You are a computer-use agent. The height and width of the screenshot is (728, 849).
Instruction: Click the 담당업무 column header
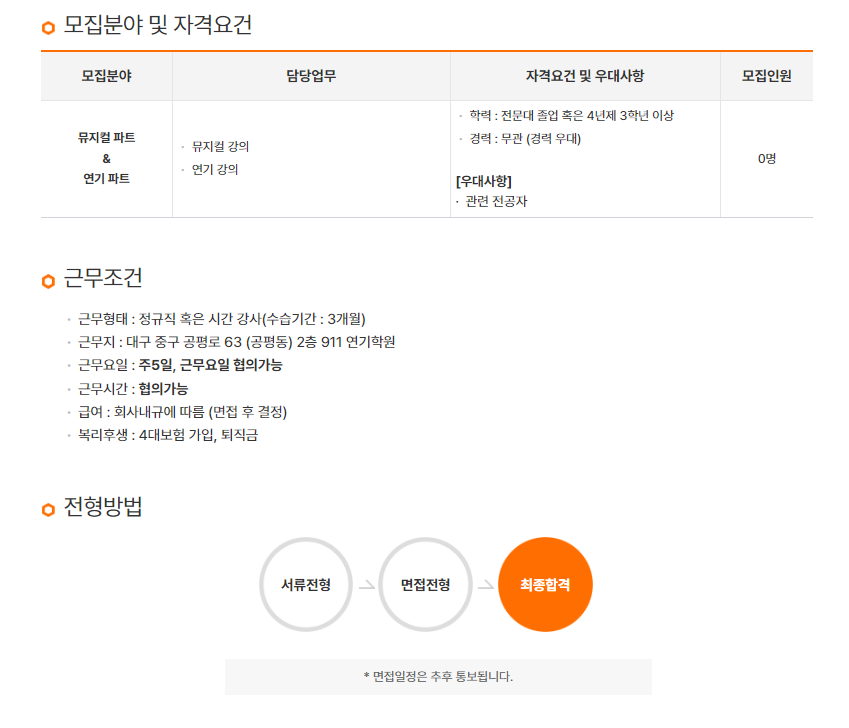[x=311, y=77]
